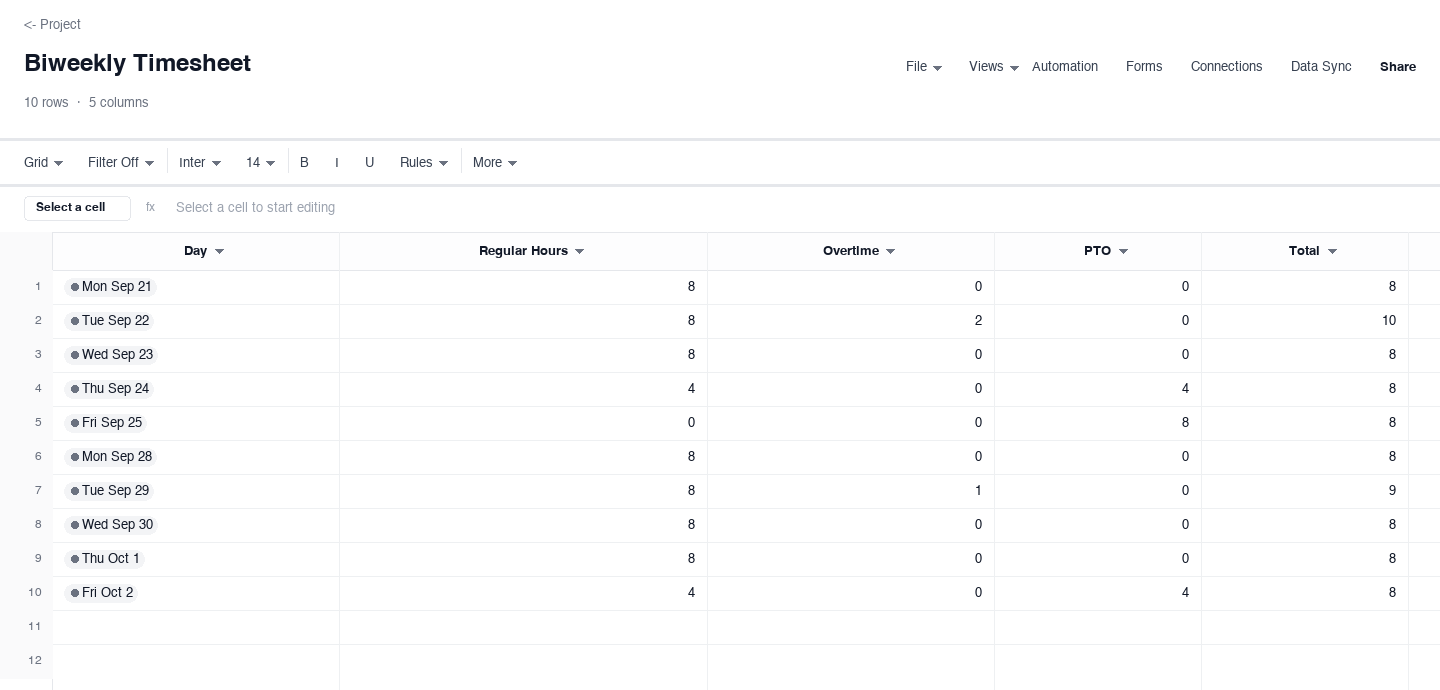Select Overtime value 2 for Tue Sep 22

tap(851, 321)
